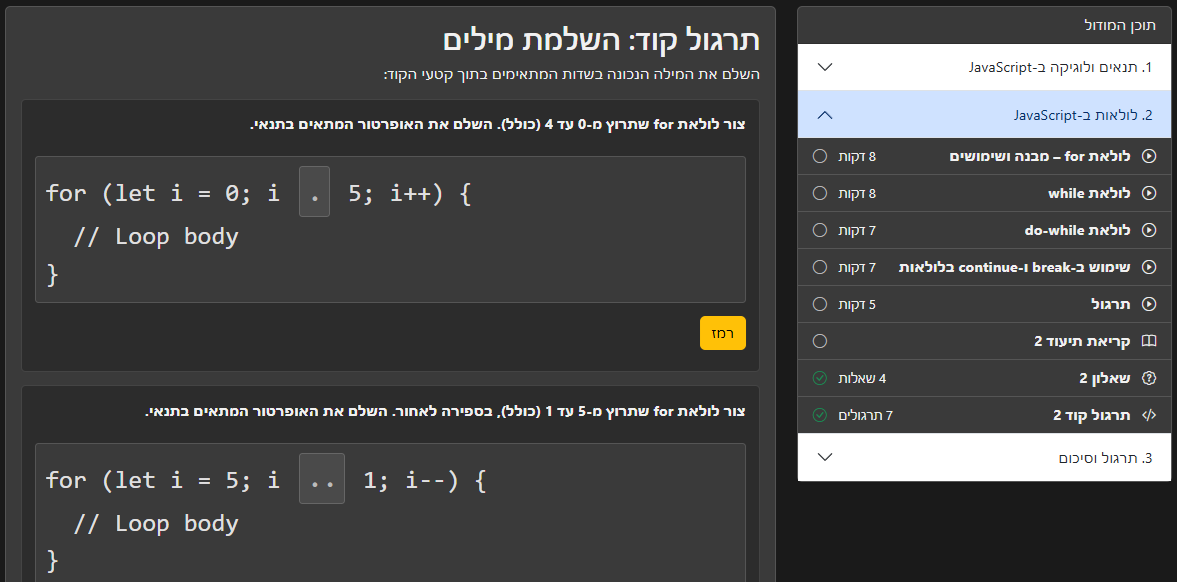Open lesson שימוש ב-break ו-continue בלולאות
Screen dimensions: 1177x582
click(x=984, y=267)
